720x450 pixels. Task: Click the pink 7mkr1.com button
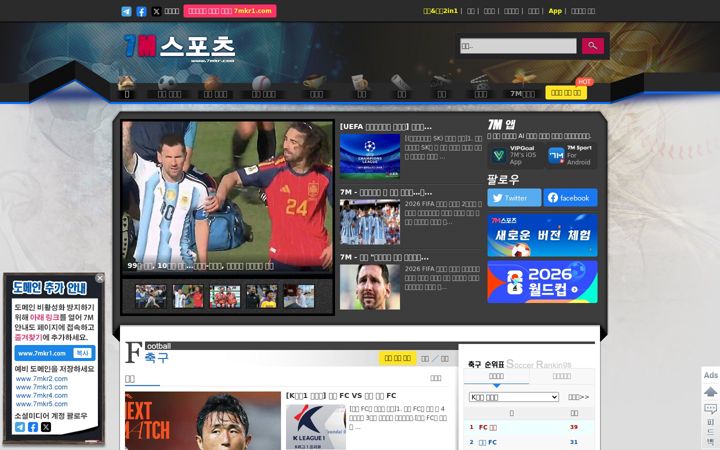(230, 11)
